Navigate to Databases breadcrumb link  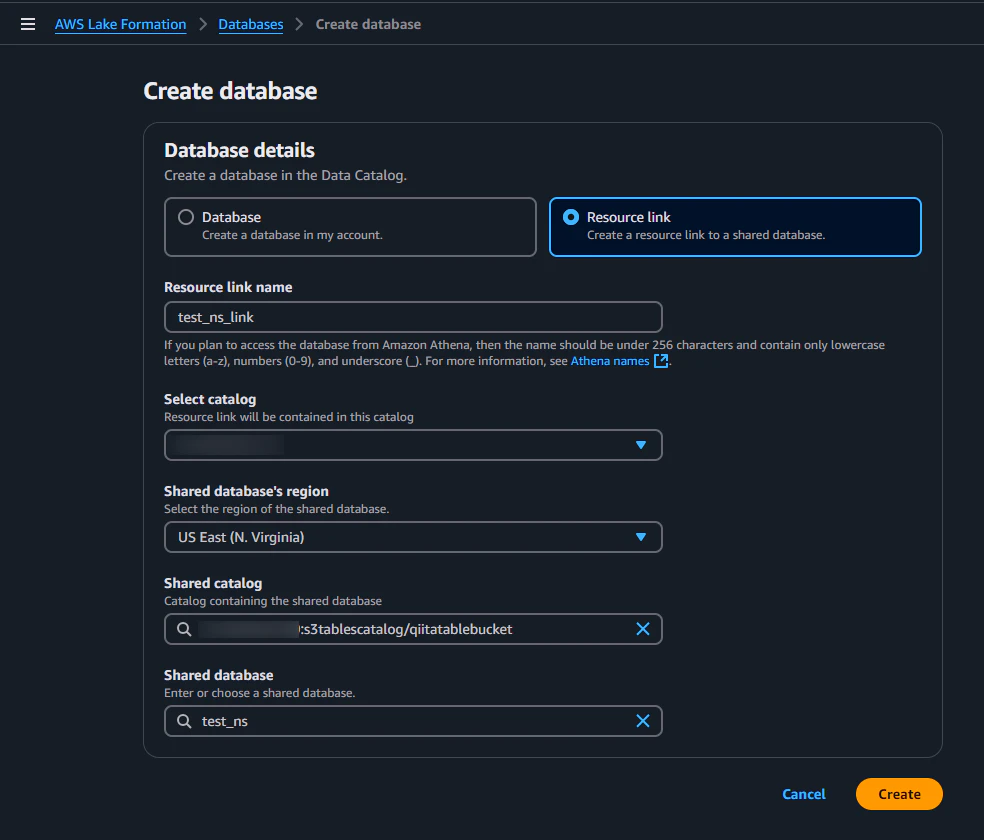tap(250, 24)
